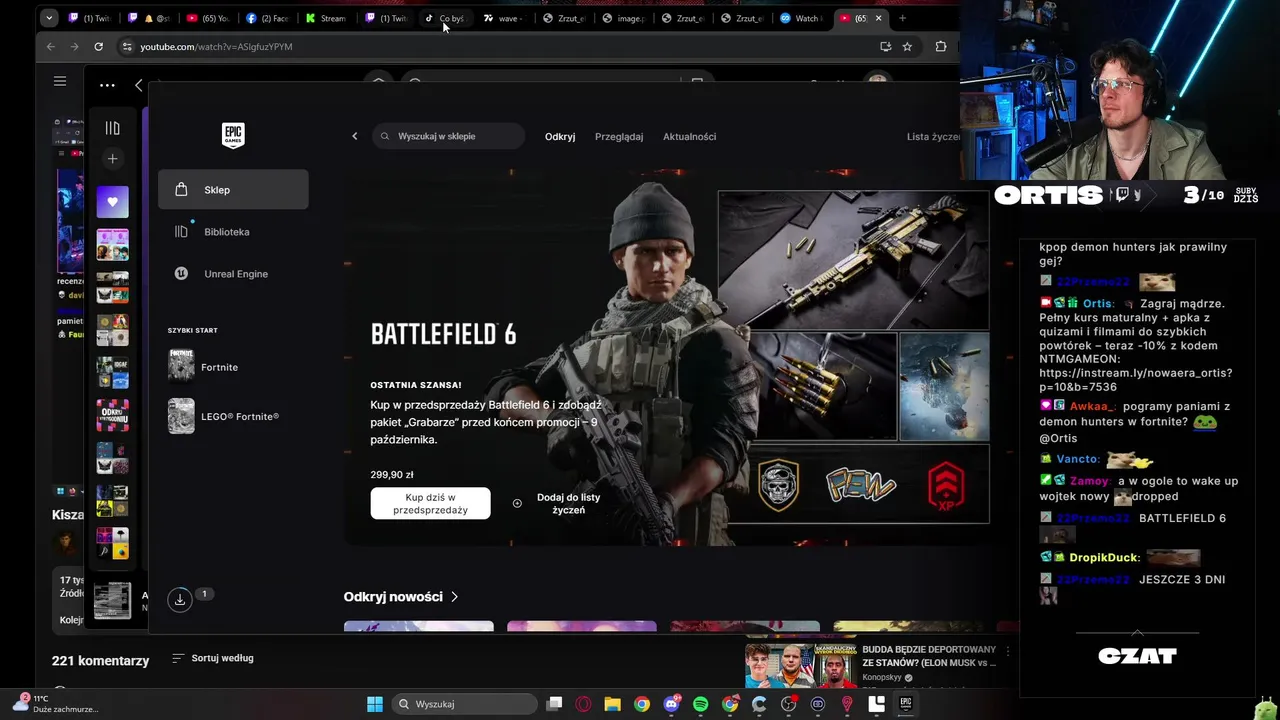
Task: Click the skull emblem reward image
Action: 778,486
